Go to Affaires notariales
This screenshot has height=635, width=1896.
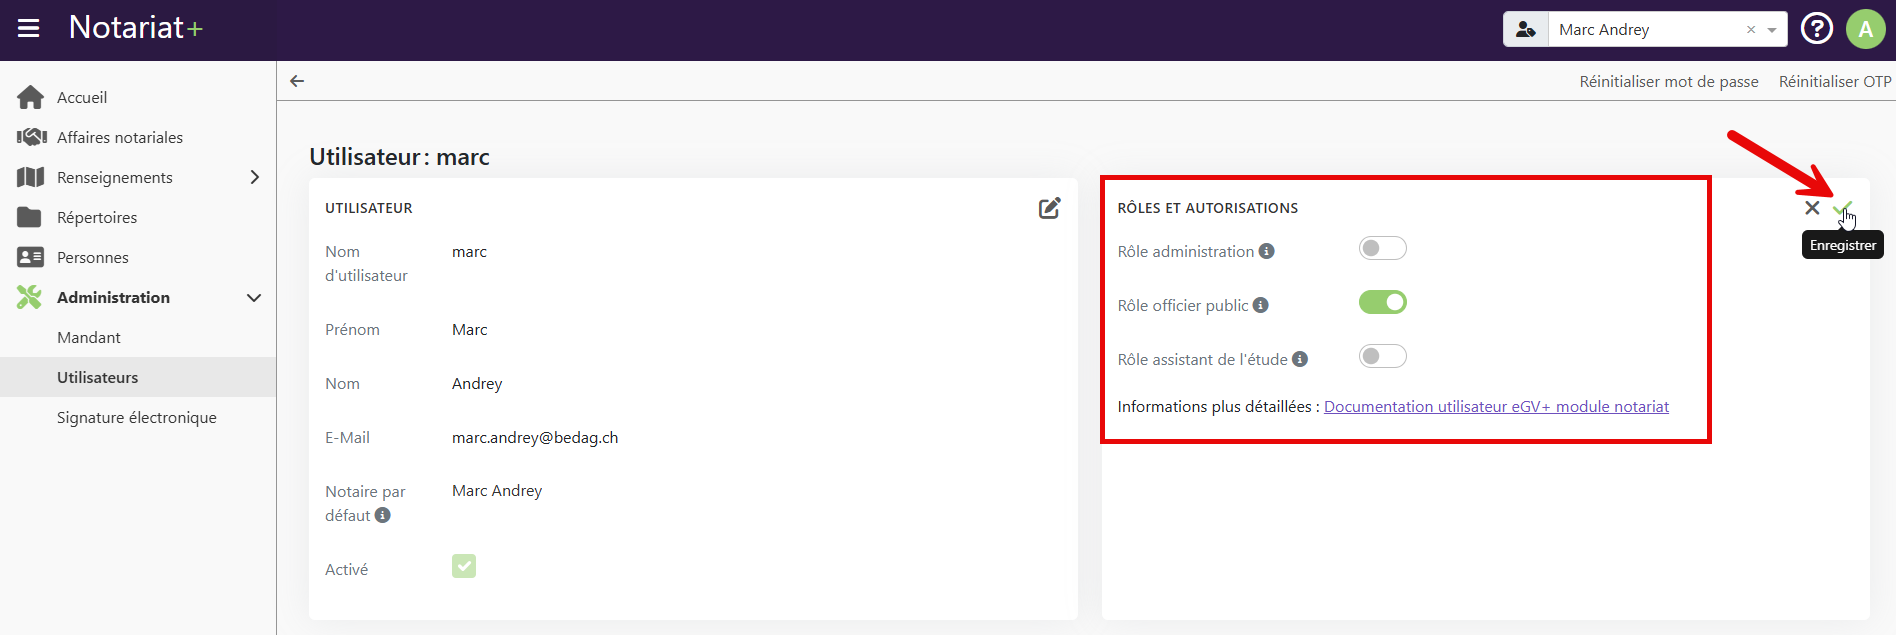click(119, 137)
